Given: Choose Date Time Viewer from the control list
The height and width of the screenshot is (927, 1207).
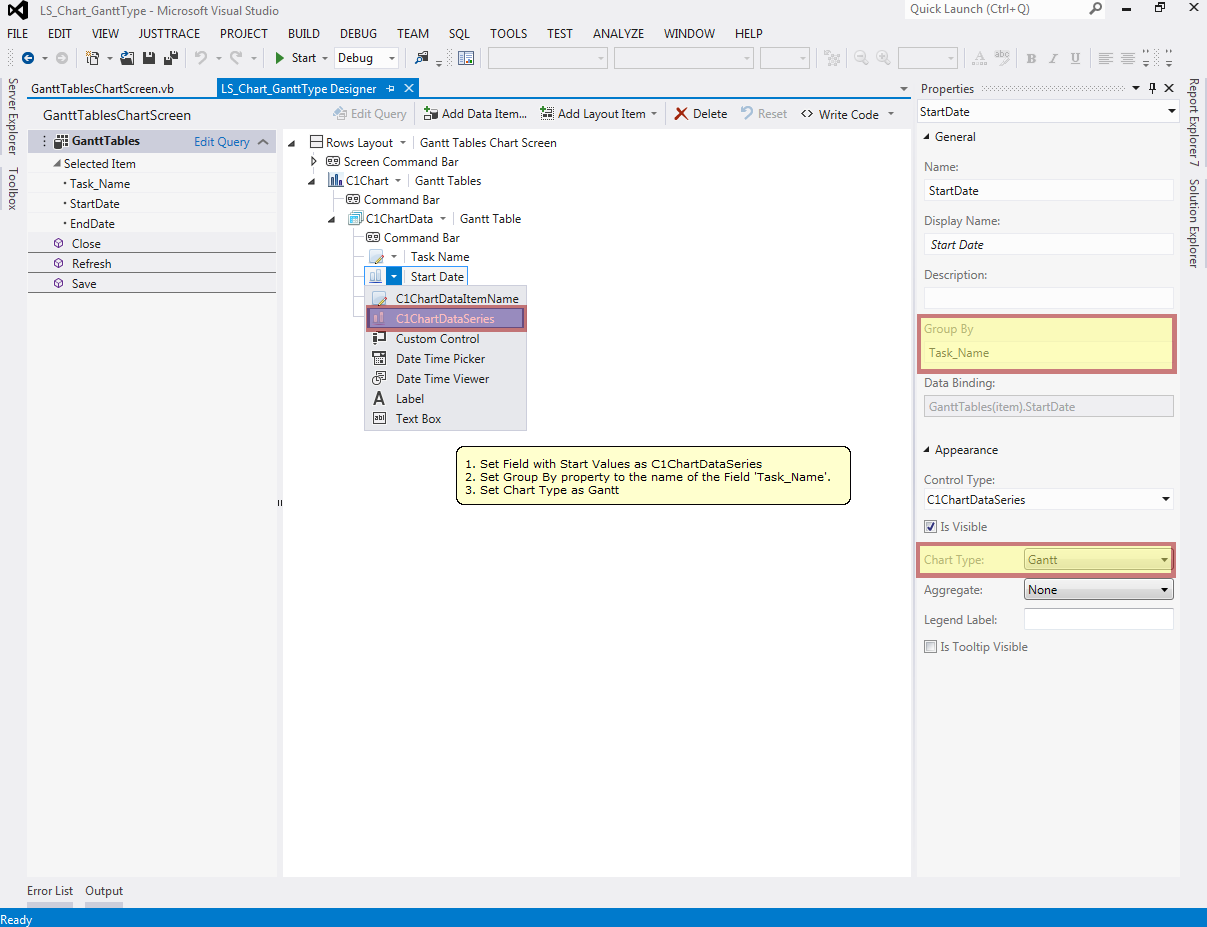Looking at the screenshot, I should coord(445,379).
